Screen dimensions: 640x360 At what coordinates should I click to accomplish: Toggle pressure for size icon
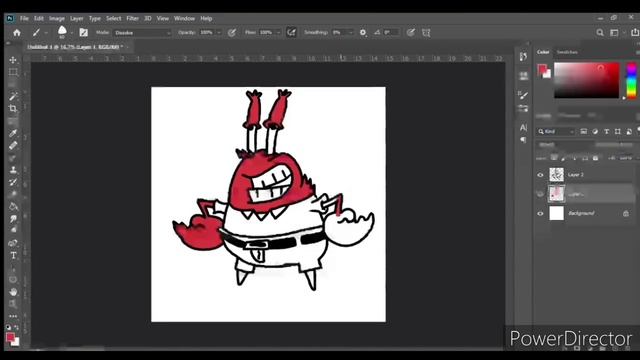[x=411, y=33]
